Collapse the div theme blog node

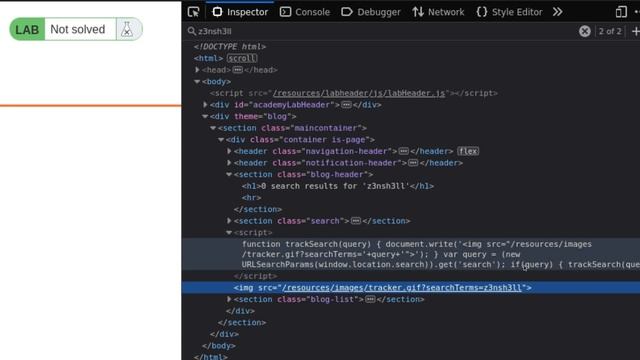205,116
